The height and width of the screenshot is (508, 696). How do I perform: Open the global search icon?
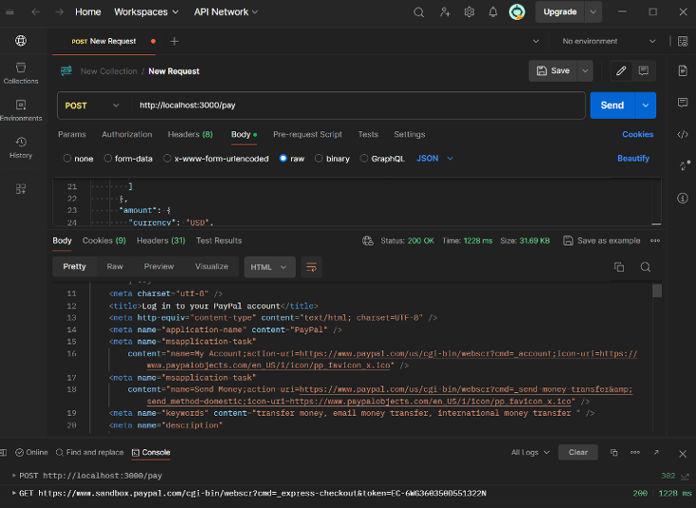point(419,12)
